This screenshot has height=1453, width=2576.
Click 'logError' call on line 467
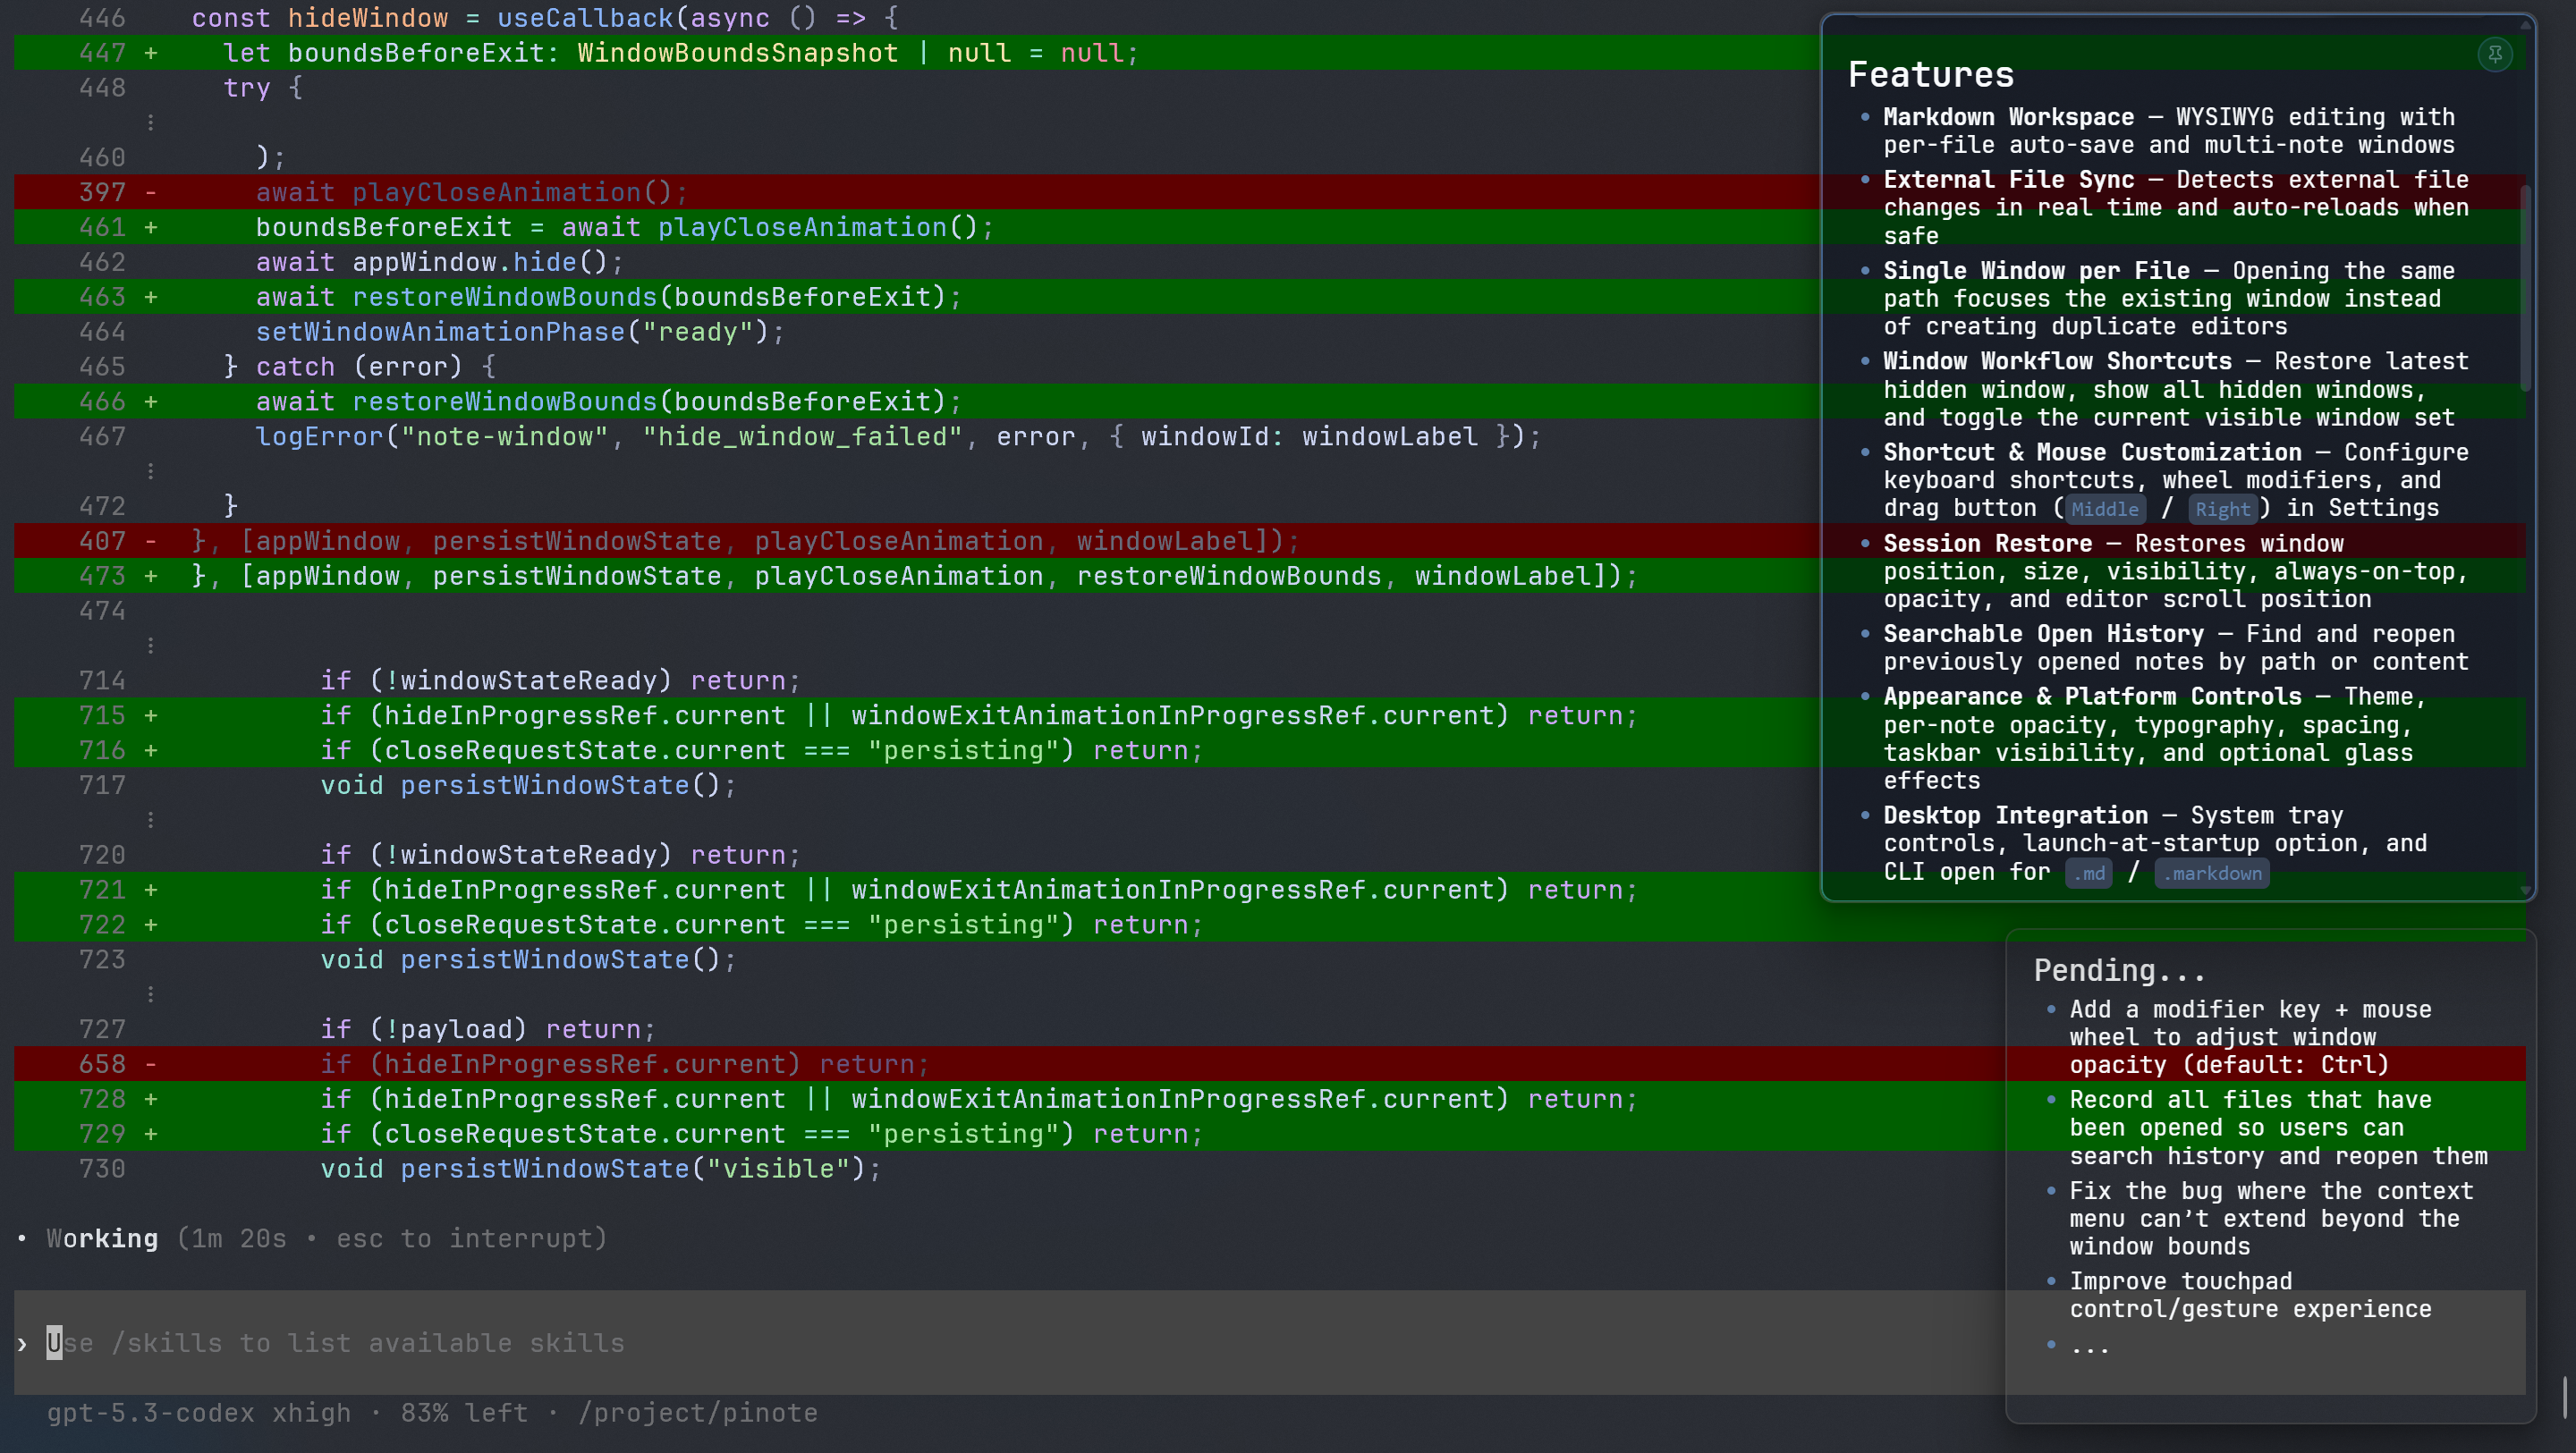(319, 436)
